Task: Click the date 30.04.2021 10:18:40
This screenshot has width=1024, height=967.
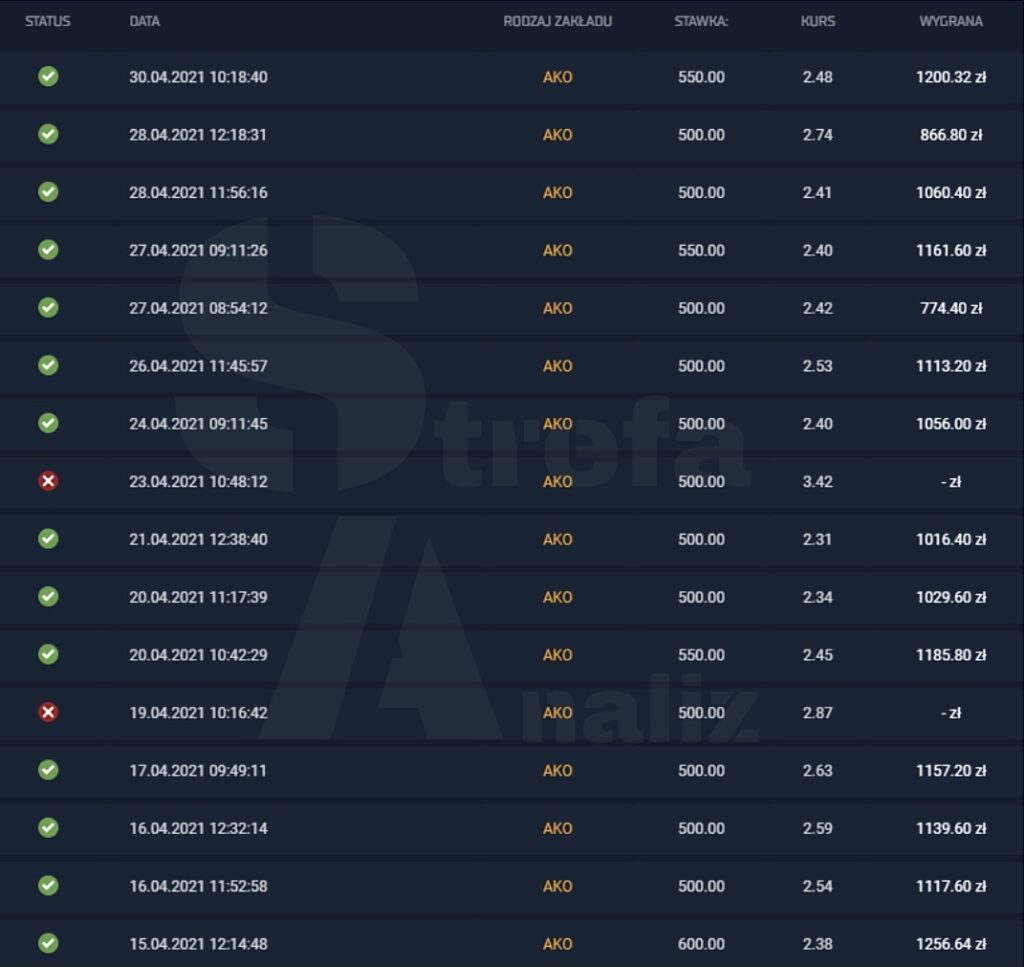Action: pos(199,77)
